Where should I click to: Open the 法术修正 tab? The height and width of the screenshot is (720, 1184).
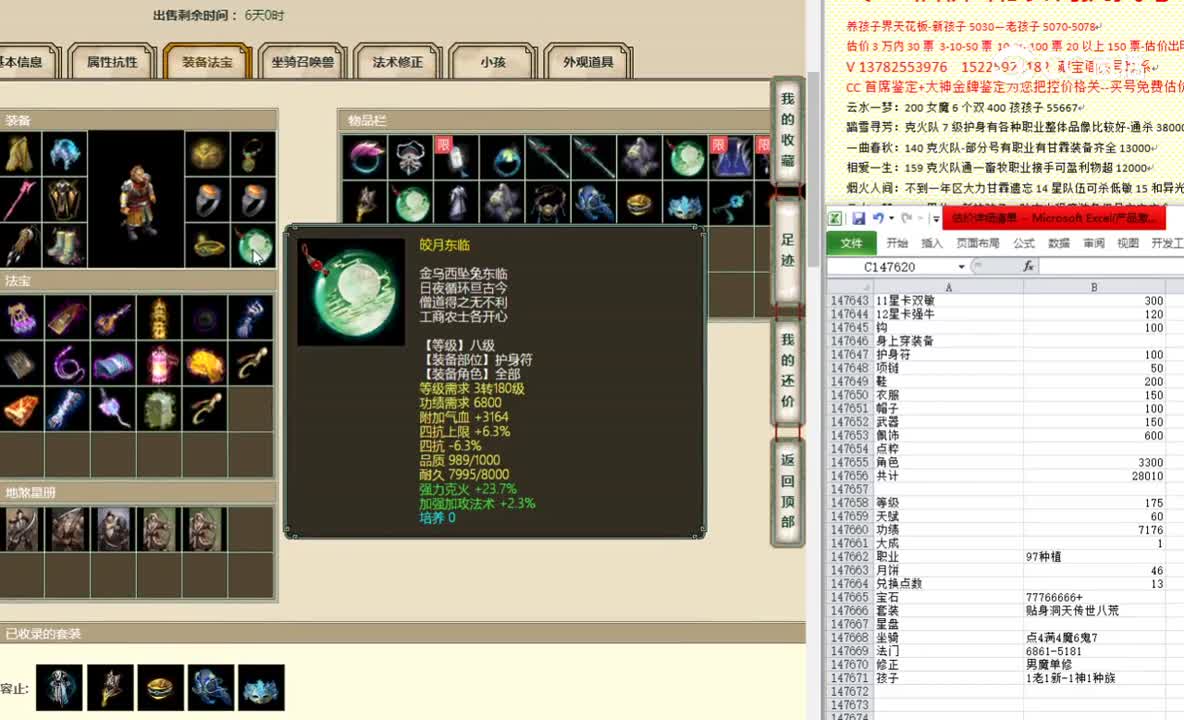point(397,62)
